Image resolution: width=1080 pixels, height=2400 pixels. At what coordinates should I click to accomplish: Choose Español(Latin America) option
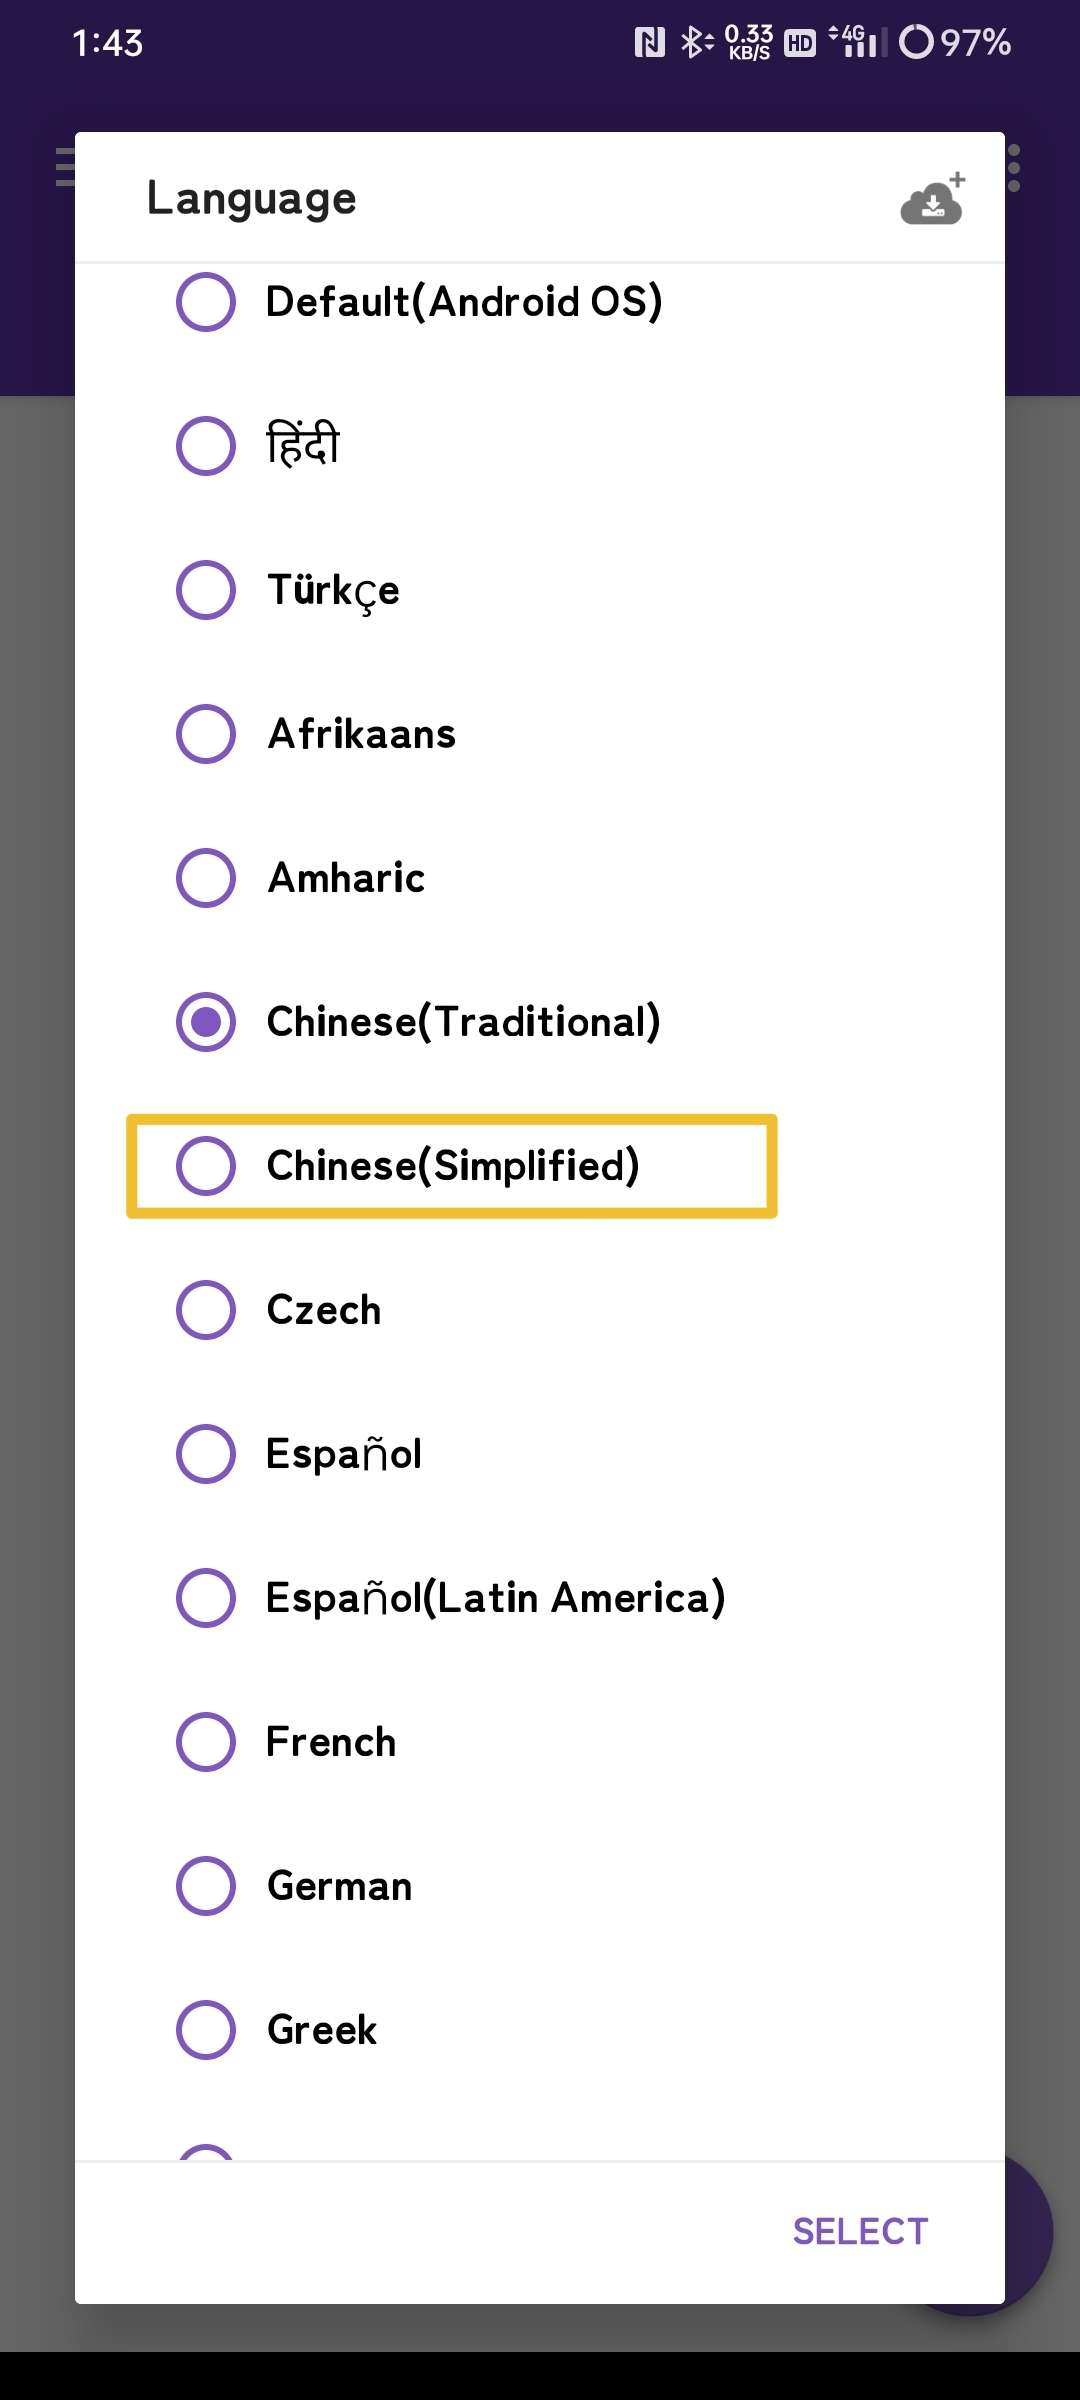click(206, 1598)
